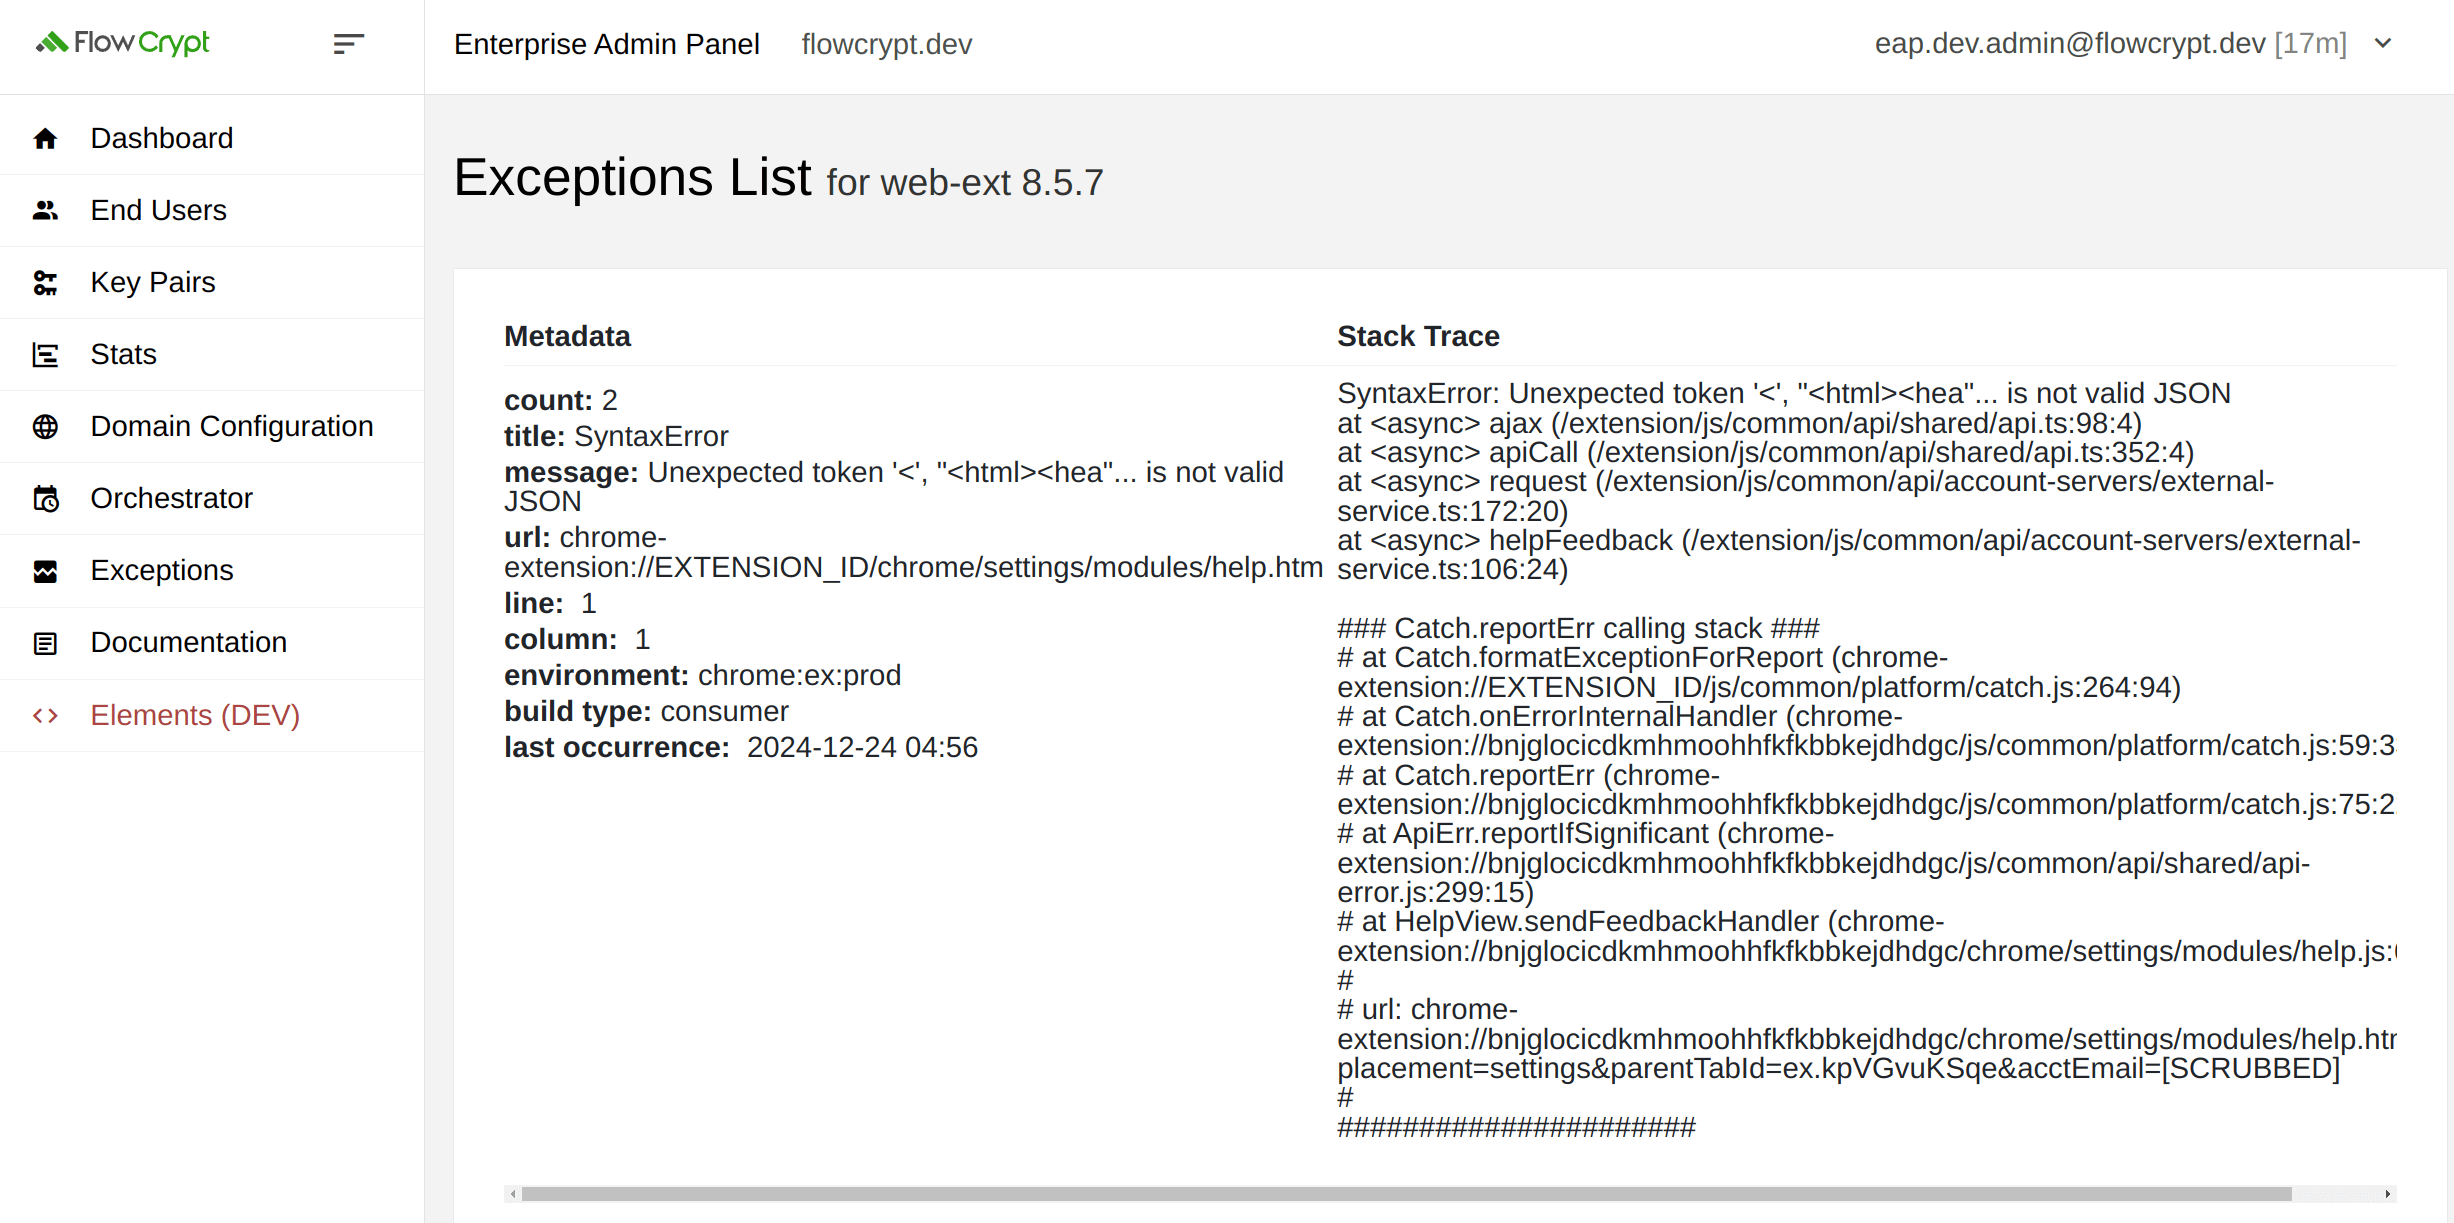Viewport: 2454px width, 1223px height.
Task: Click the flowcrypt.dev domain label
Action: point(887,44)
